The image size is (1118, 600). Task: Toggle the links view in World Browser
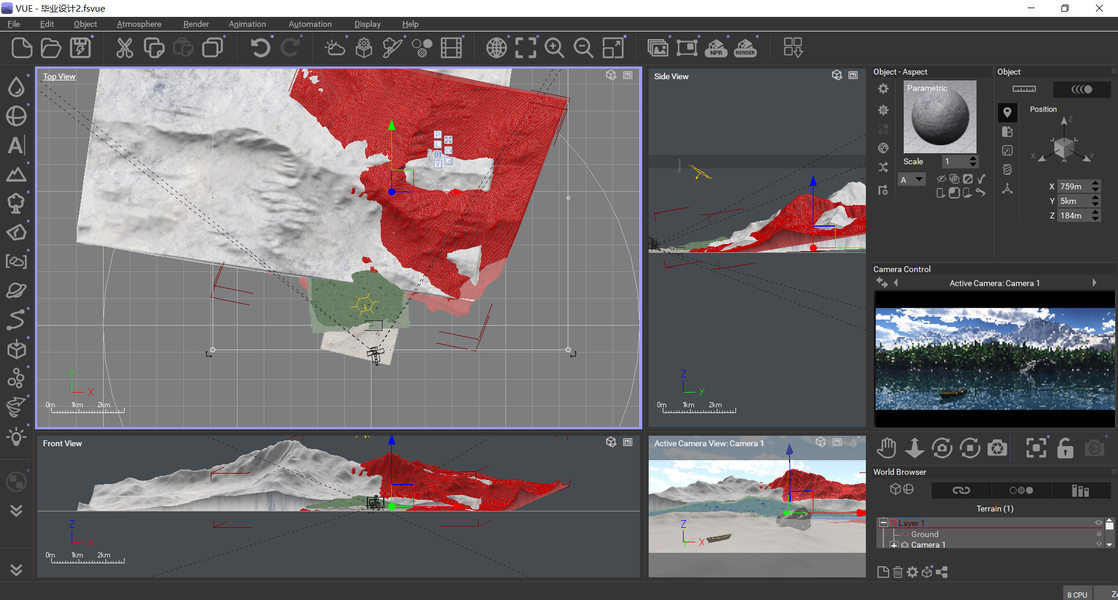[961, 490]
